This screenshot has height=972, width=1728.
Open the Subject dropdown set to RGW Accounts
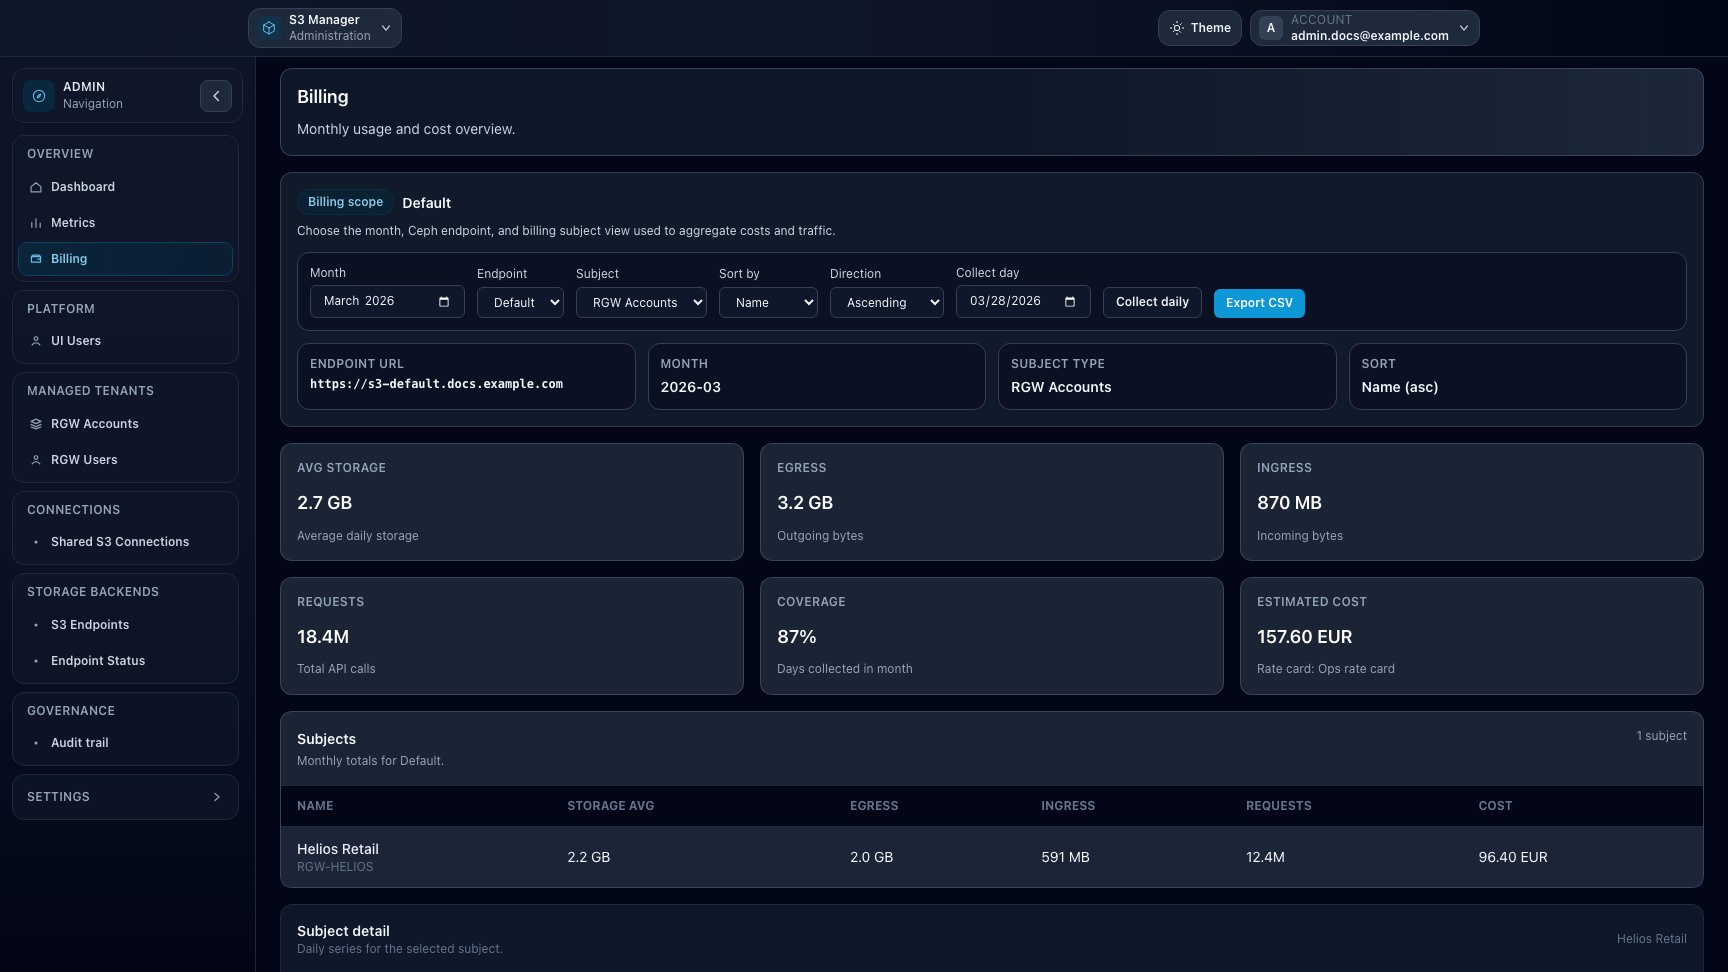641,302
